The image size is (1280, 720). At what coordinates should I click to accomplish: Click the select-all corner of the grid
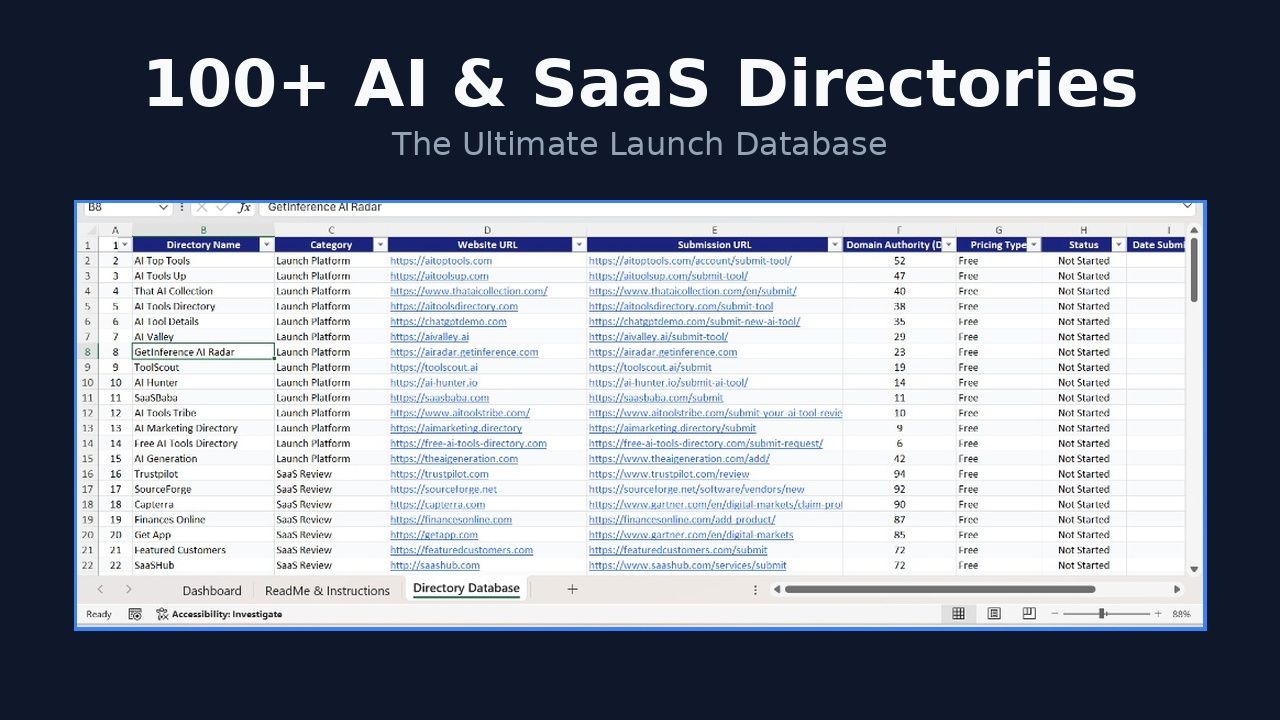click(x=87, y=230)
